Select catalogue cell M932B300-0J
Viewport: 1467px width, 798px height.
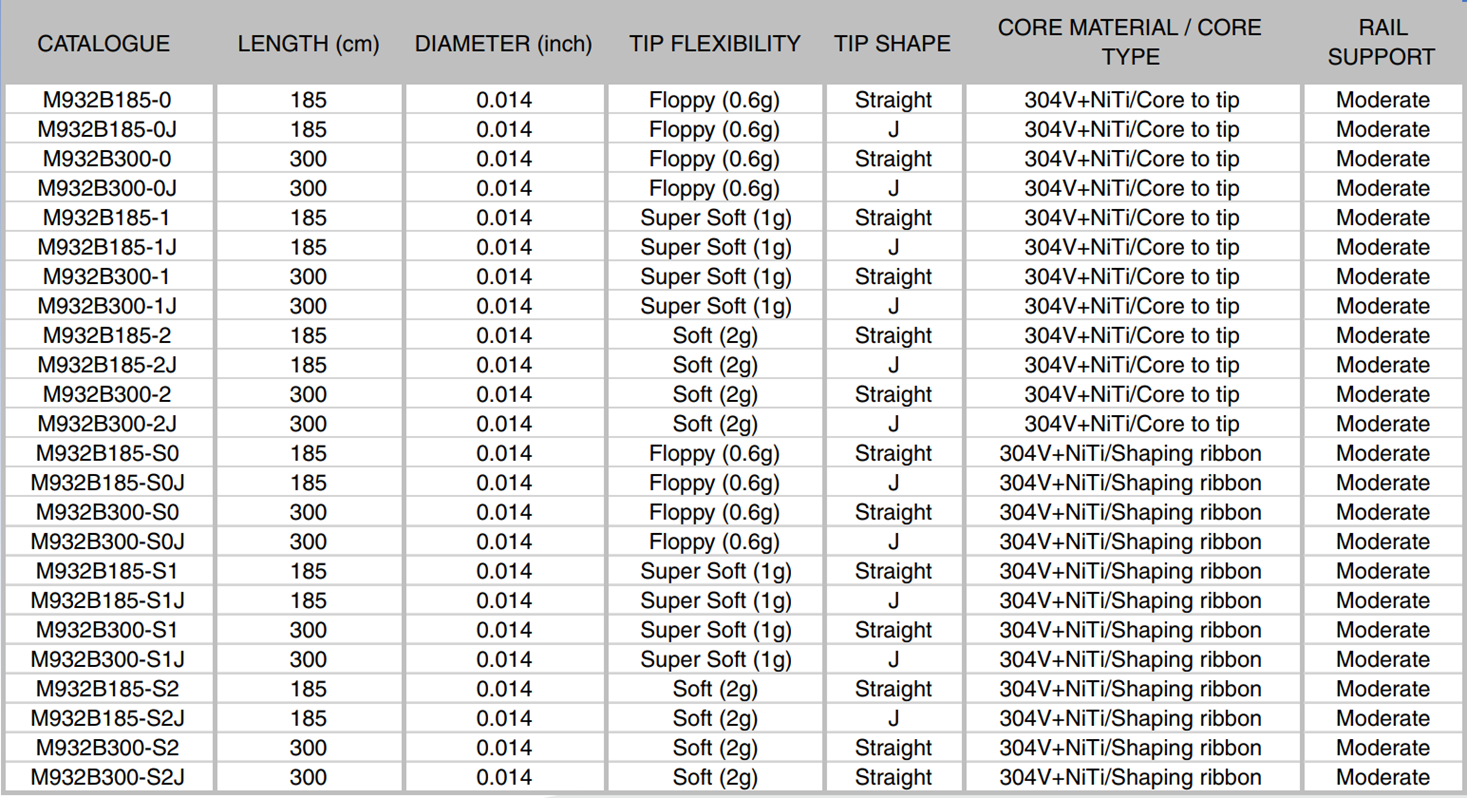pos(108,188)
